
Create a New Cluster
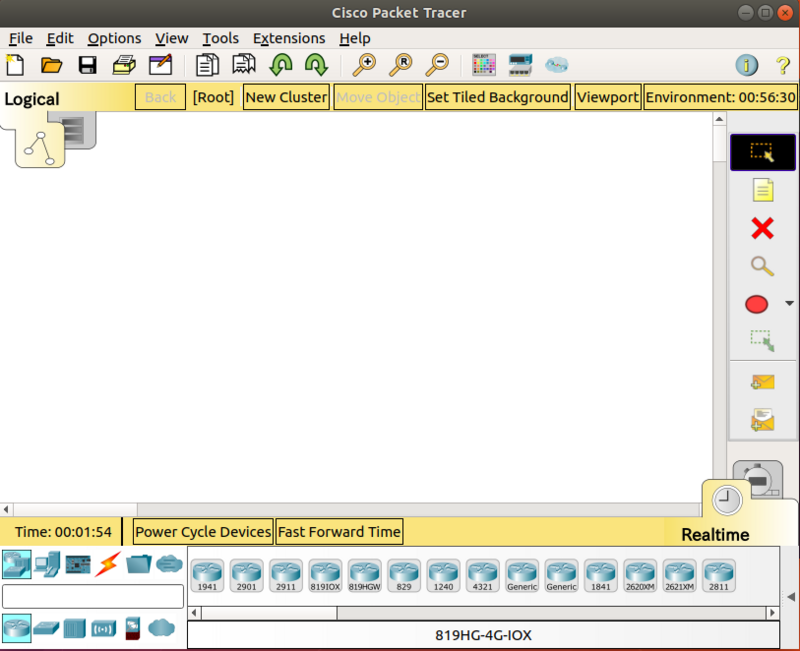[x=286, y=97]
